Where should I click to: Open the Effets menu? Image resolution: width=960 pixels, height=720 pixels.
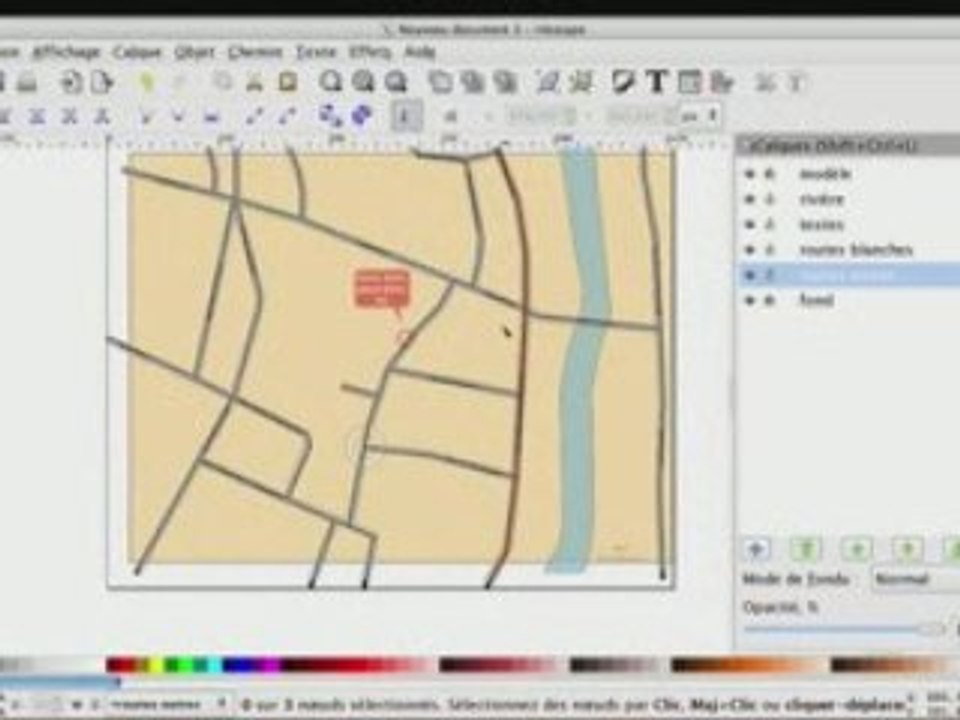coord(370,52)
